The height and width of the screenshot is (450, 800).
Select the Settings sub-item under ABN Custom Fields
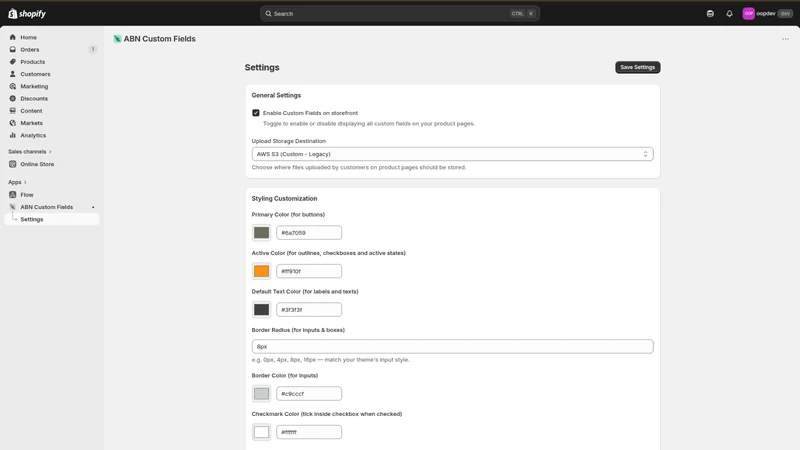click(52, 219)
